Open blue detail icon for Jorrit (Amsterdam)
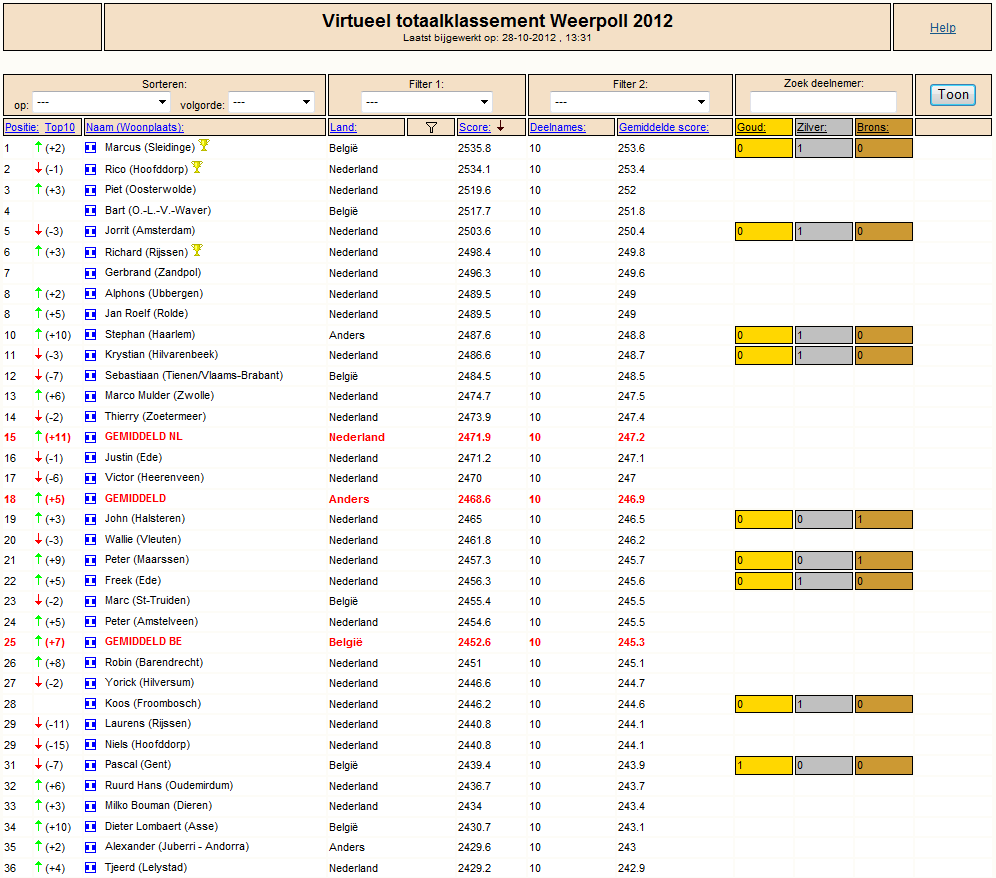 [x=91, y=231]
